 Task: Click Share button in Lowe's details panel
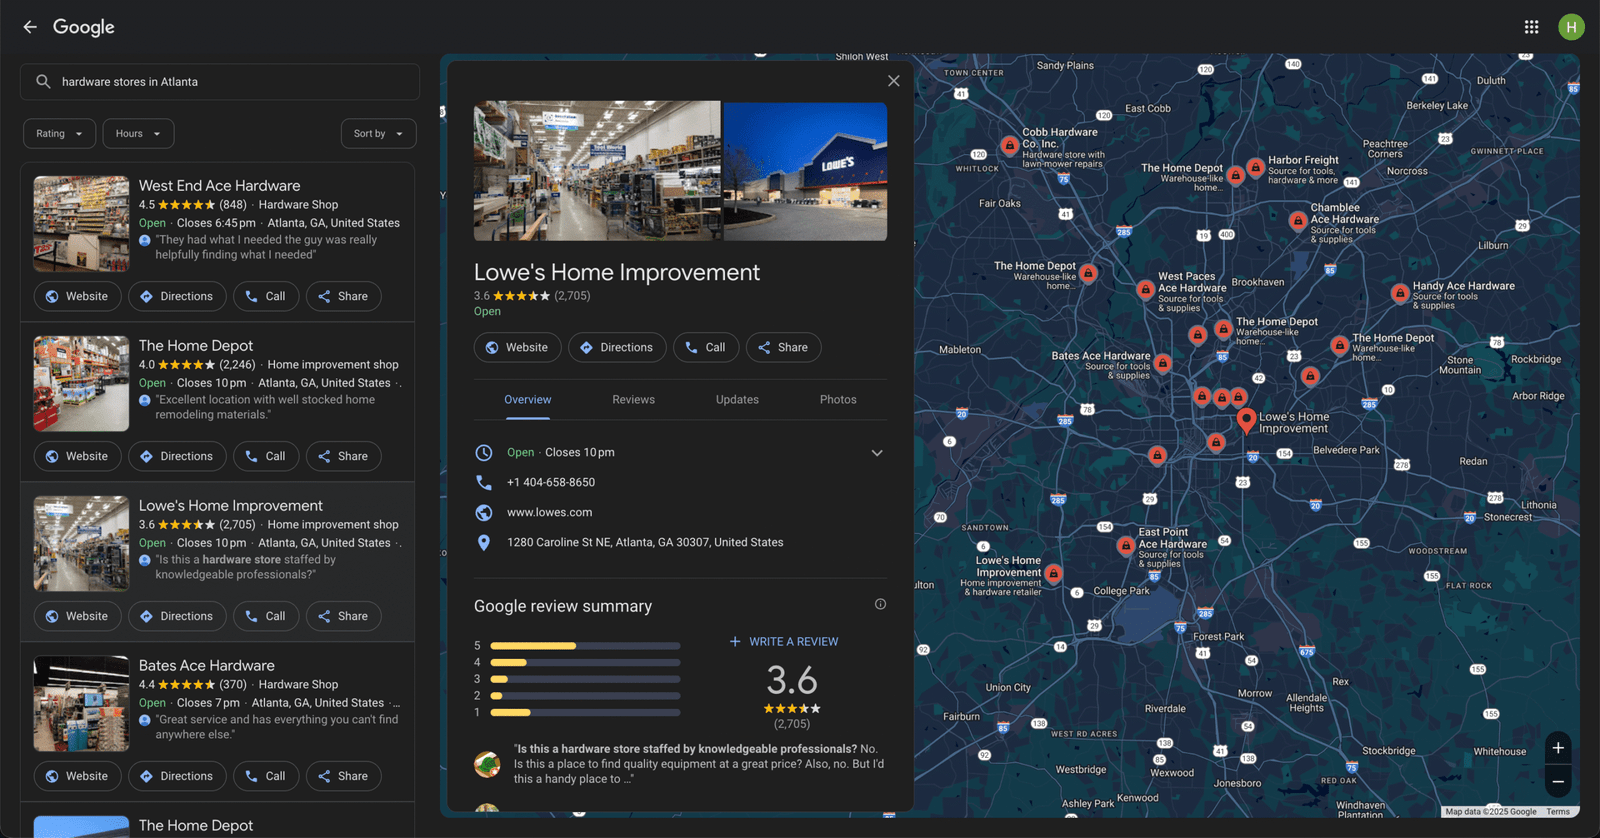tap(783, 347)
